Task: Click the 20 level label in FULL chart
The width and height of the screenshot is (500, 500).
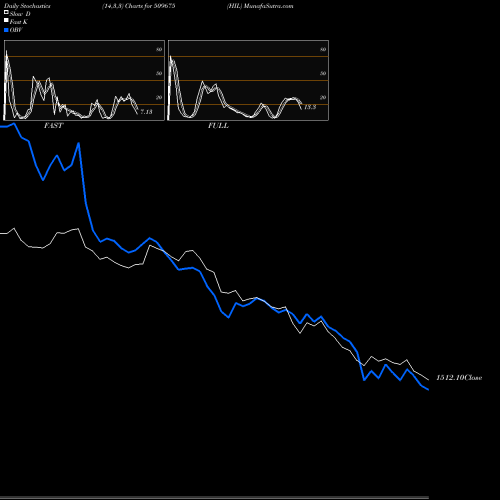Action: coord(323,97)
